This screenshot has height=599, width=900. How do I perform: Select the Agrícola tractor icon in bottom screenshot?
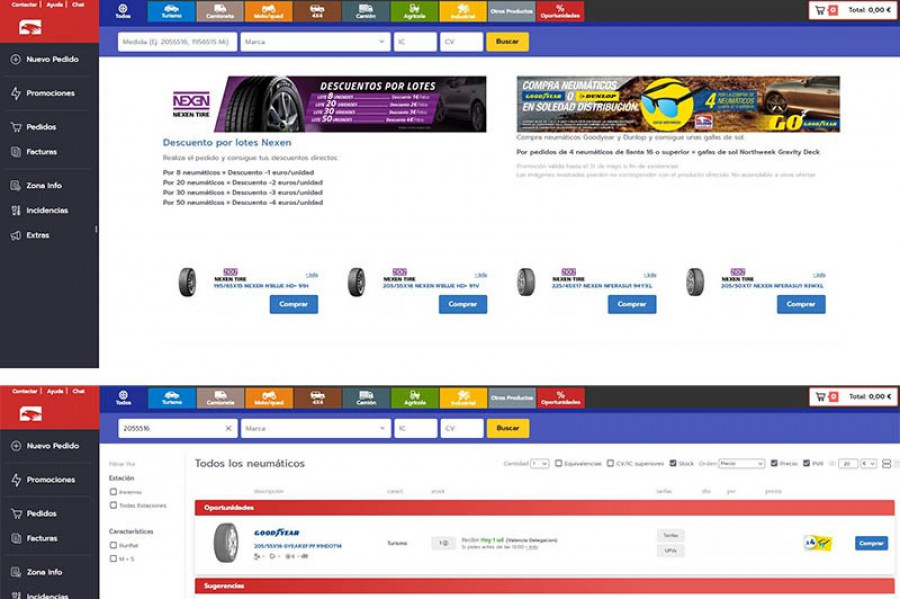pos(415,395)
